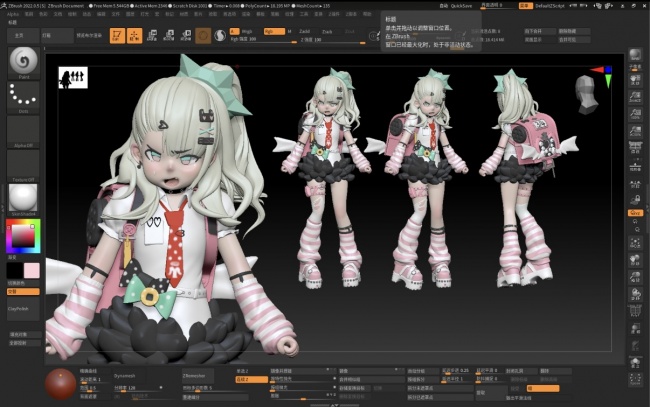Adjust the Rgb intensity slider

263,40
